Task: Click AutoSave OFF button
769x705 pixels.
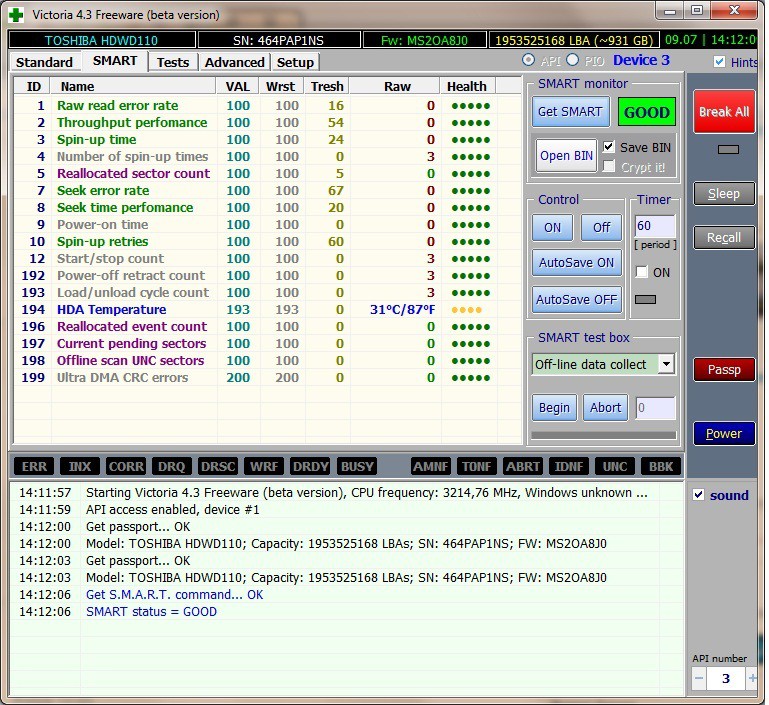Action: click(x=576, y=300)
